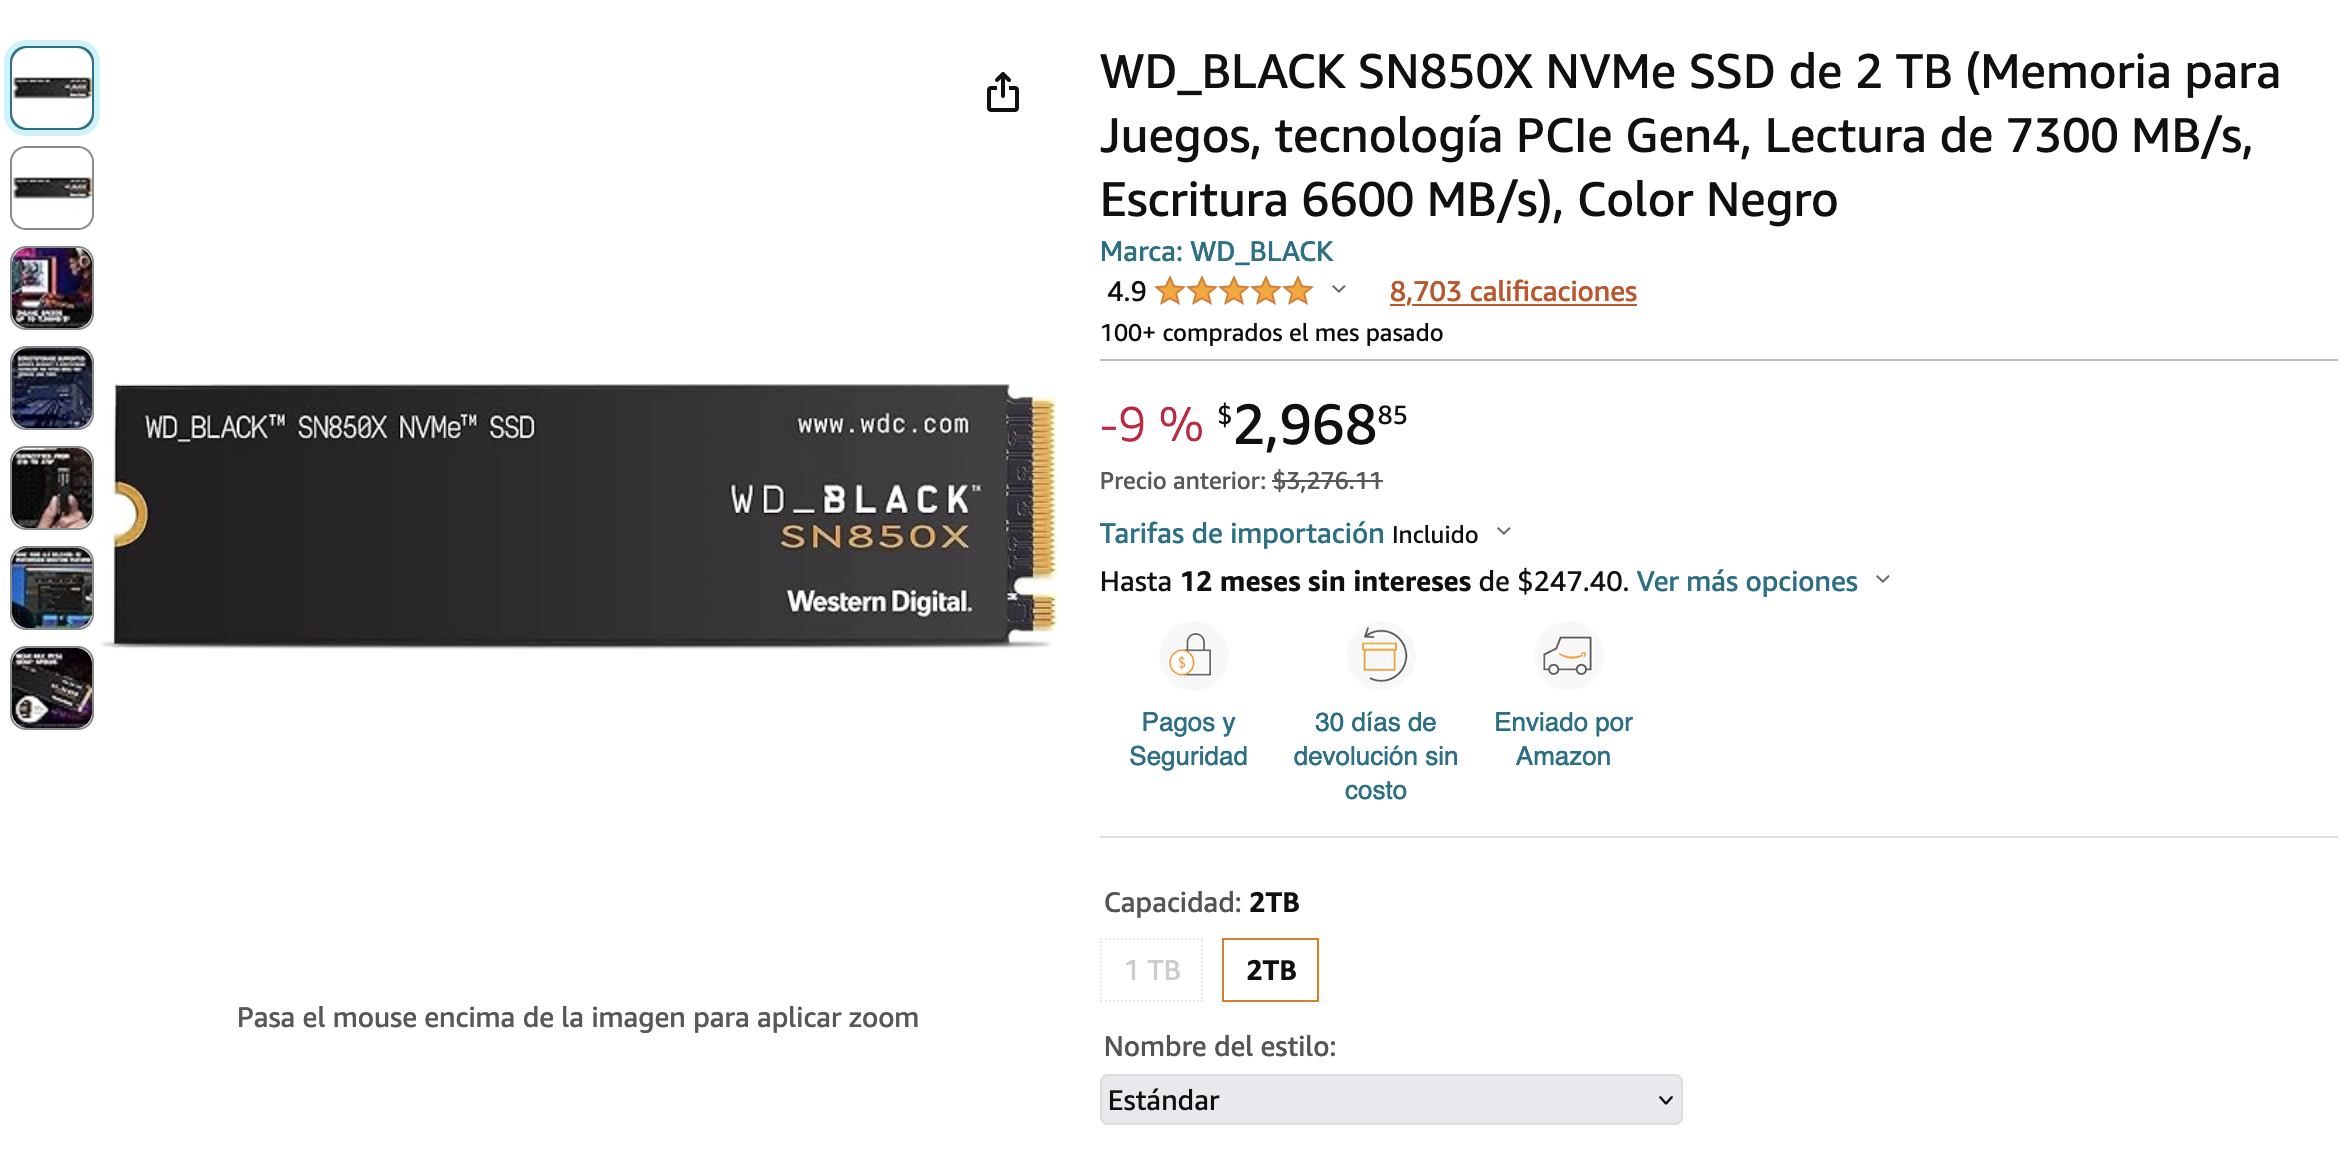Select the 1 TB capacity option
Image resolution: width=2352 pixels, height=1164 pixels.
pyautogui.click(x=1152, y=970)
